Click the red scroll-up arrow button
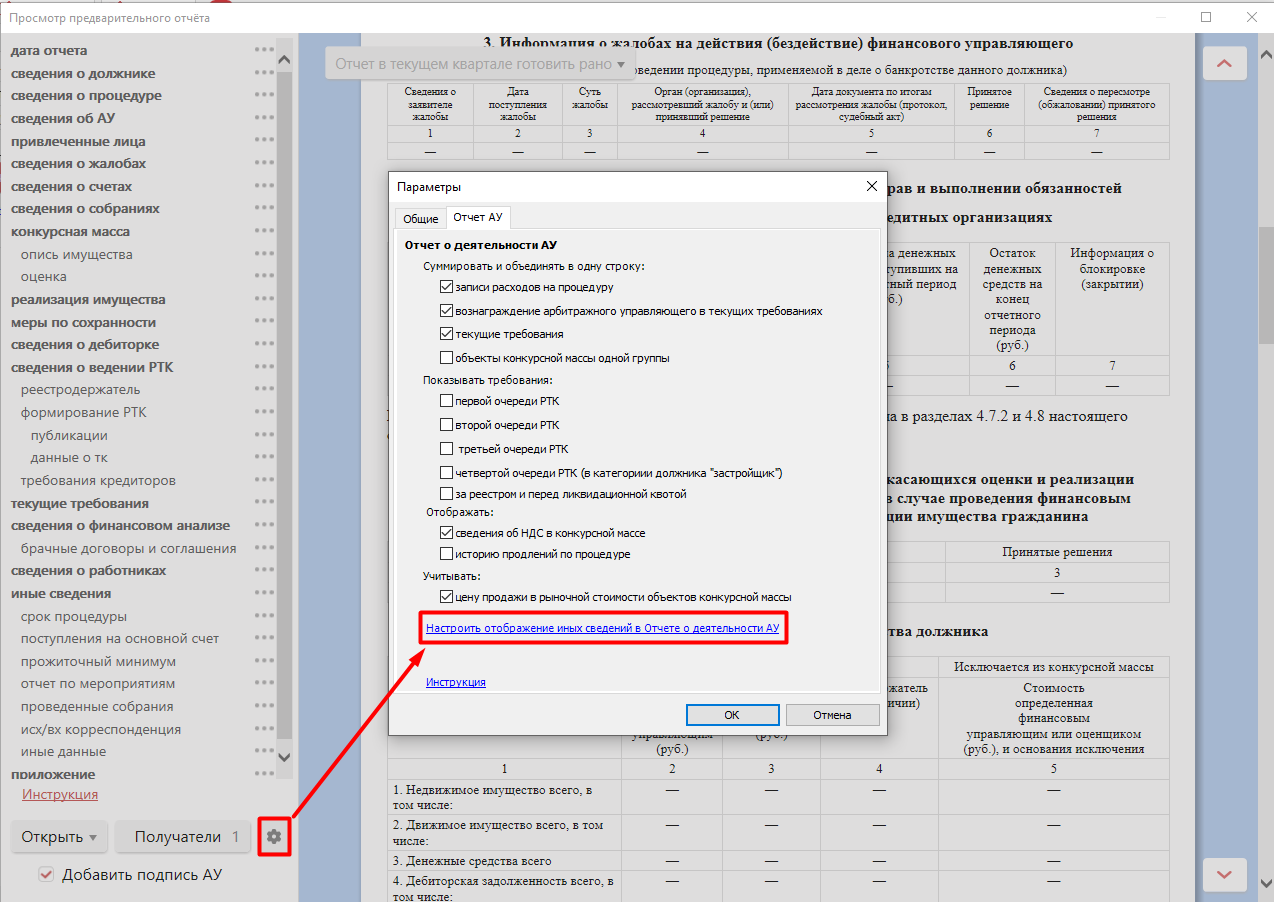 coord(1224,64)
